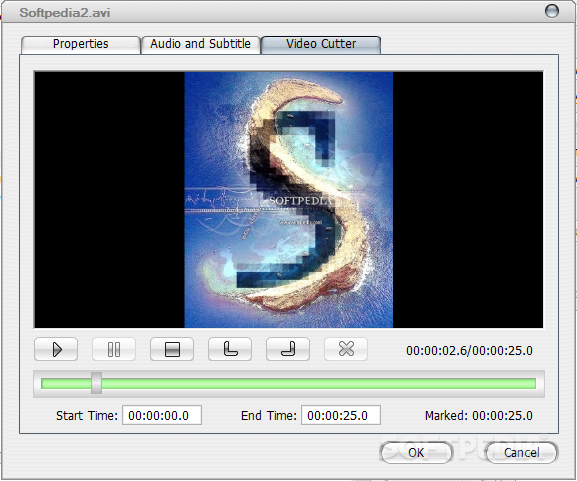
Task: Click the OK button
Action: point(416,452)
